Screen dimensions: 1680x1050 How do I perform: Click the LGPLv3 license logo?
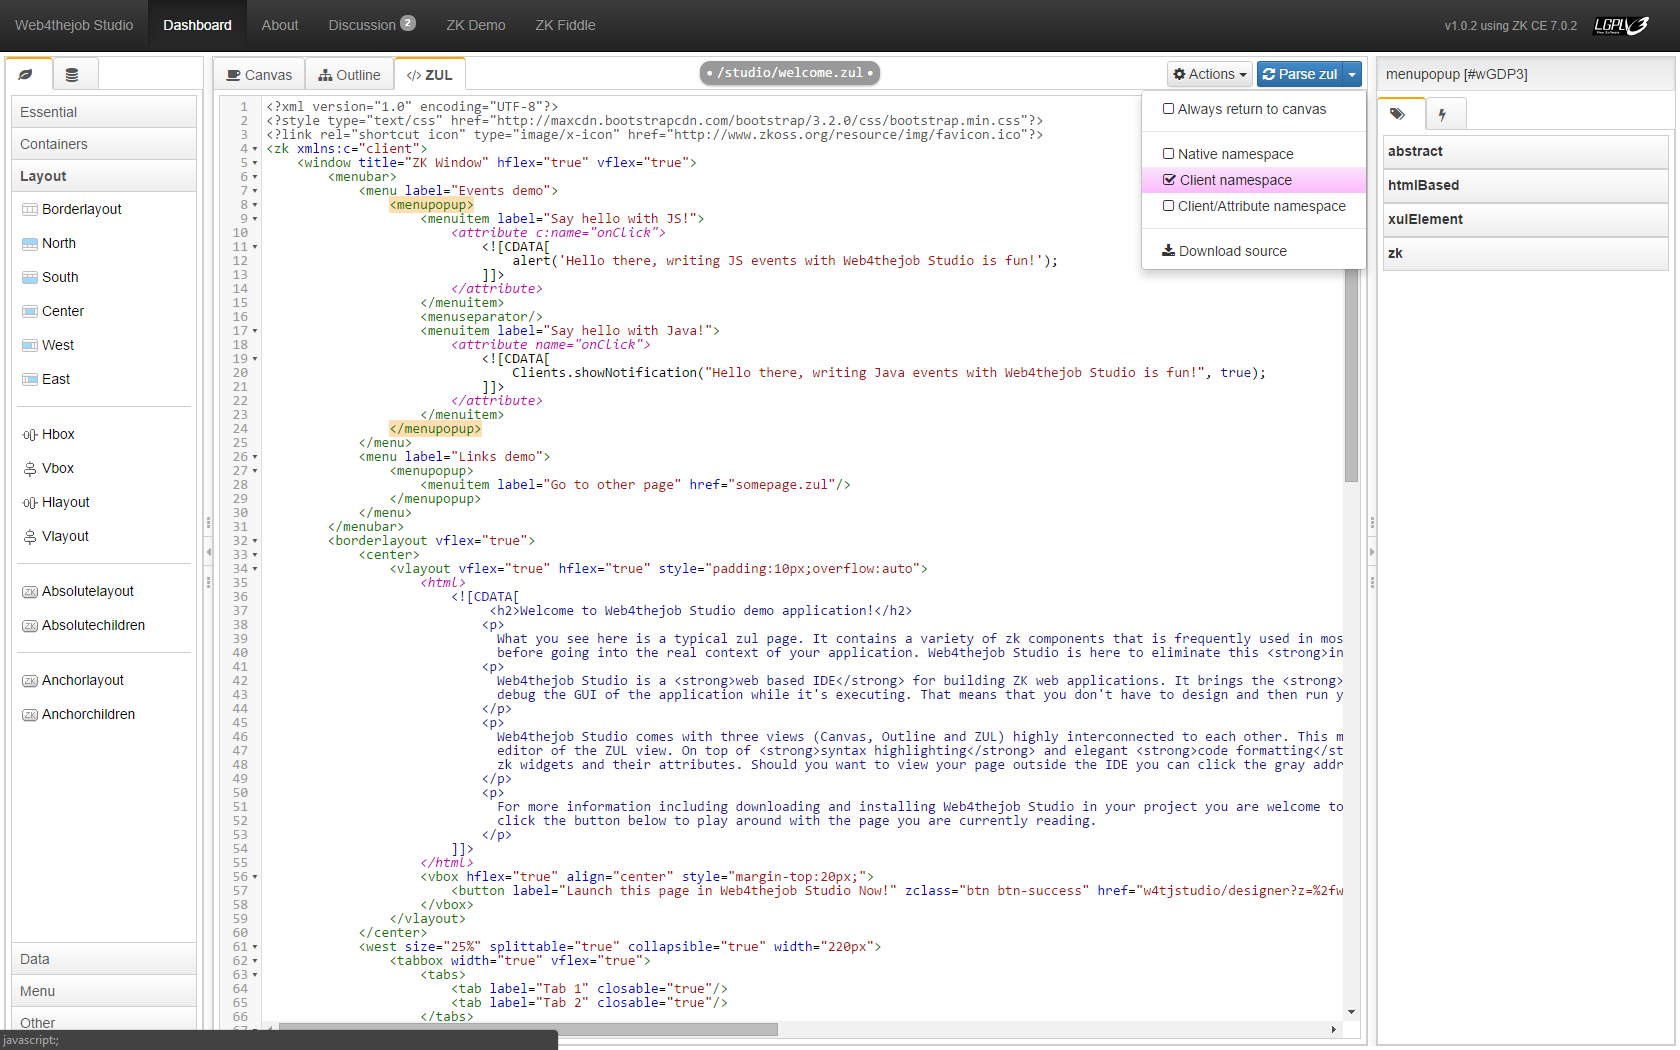(x=1621, y=26)
